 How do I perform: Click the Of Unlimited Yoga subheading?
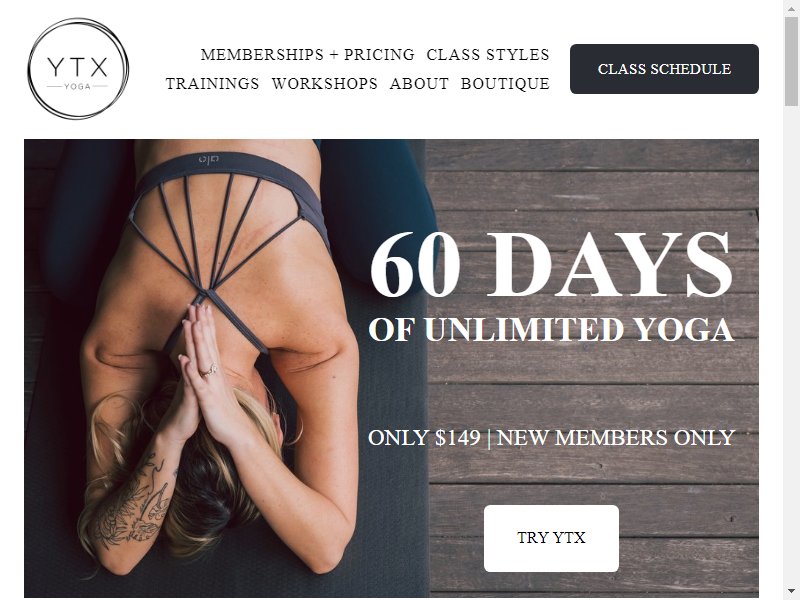pos(551,330)
